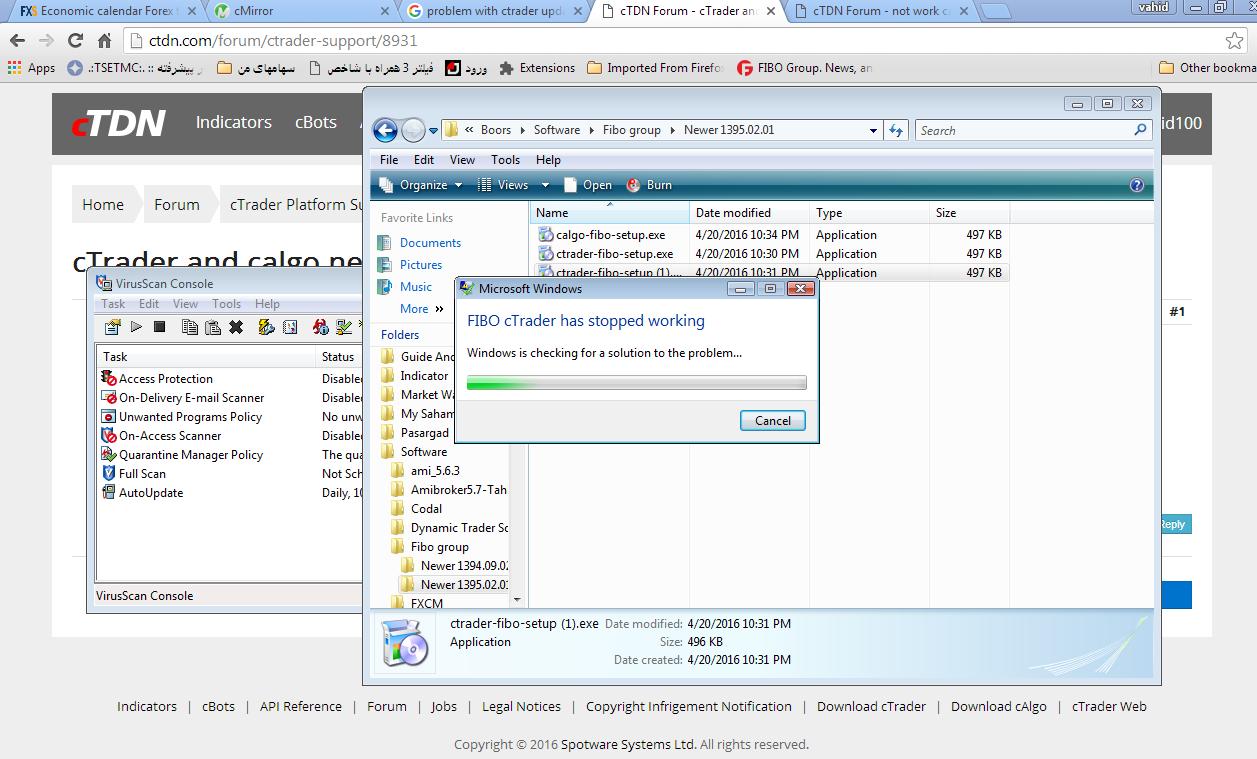Reload the Chrome page
Screen dimensions: 1257x759
(x=75, y=41)
